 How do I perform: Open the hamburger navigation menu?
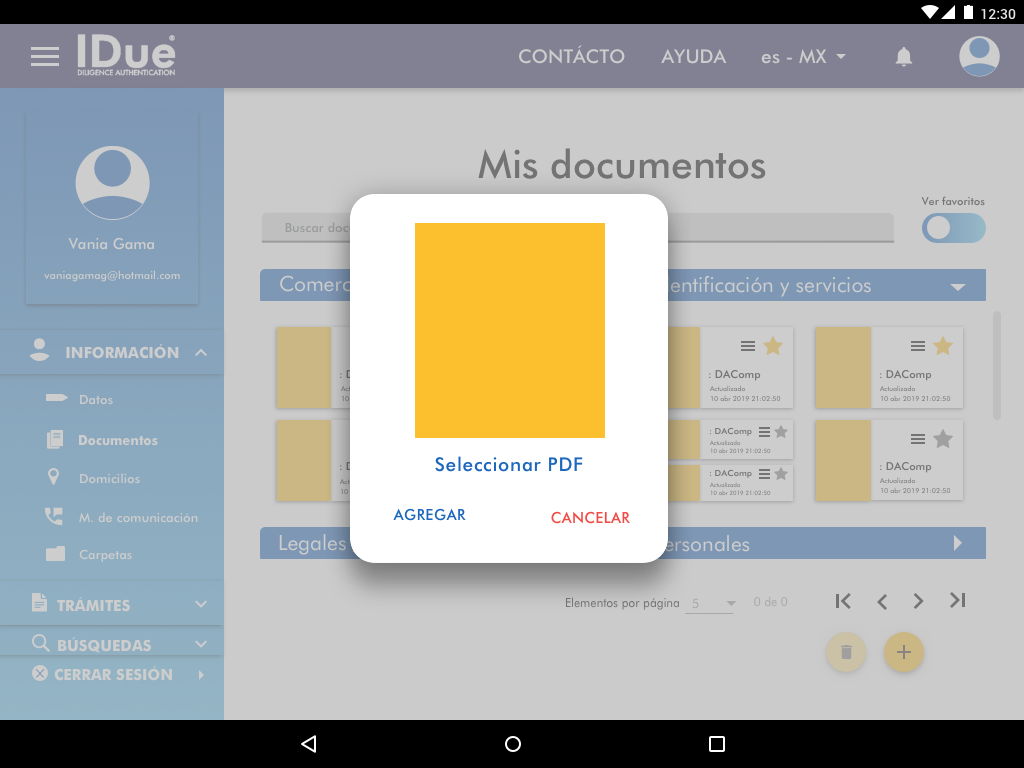click(45, 56)
